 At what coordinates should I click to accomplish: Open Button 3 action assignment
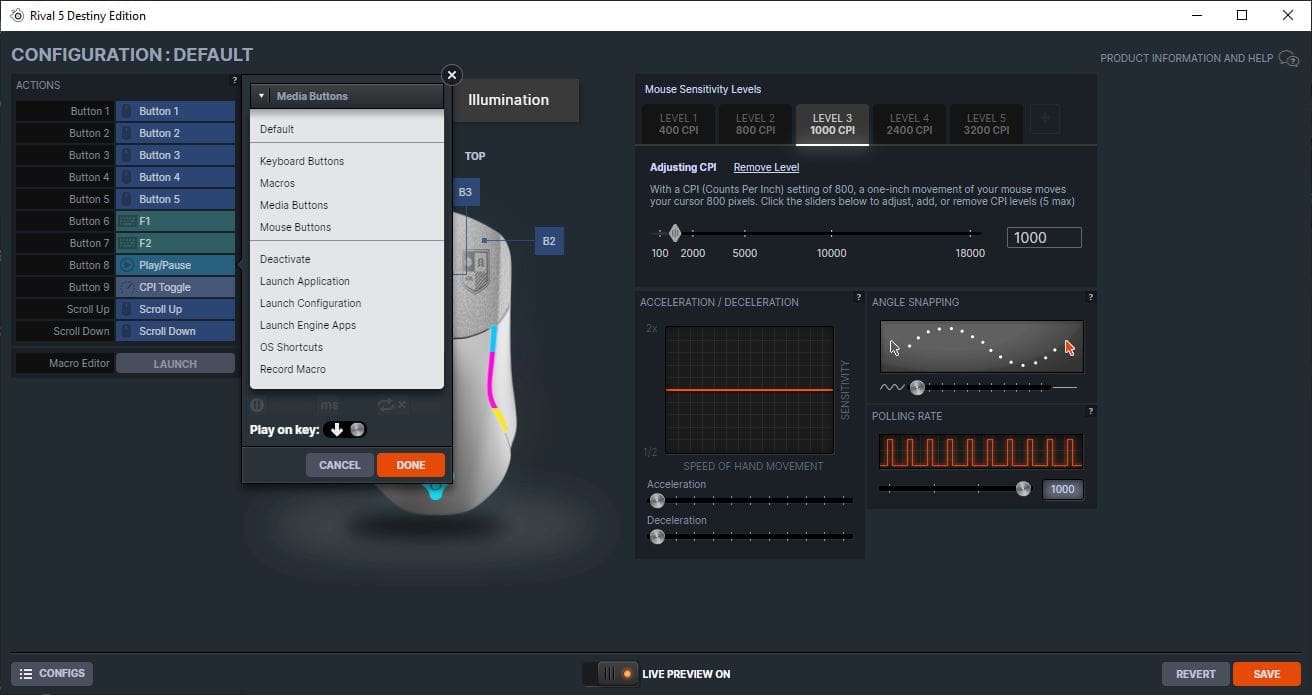click(175, 155)
